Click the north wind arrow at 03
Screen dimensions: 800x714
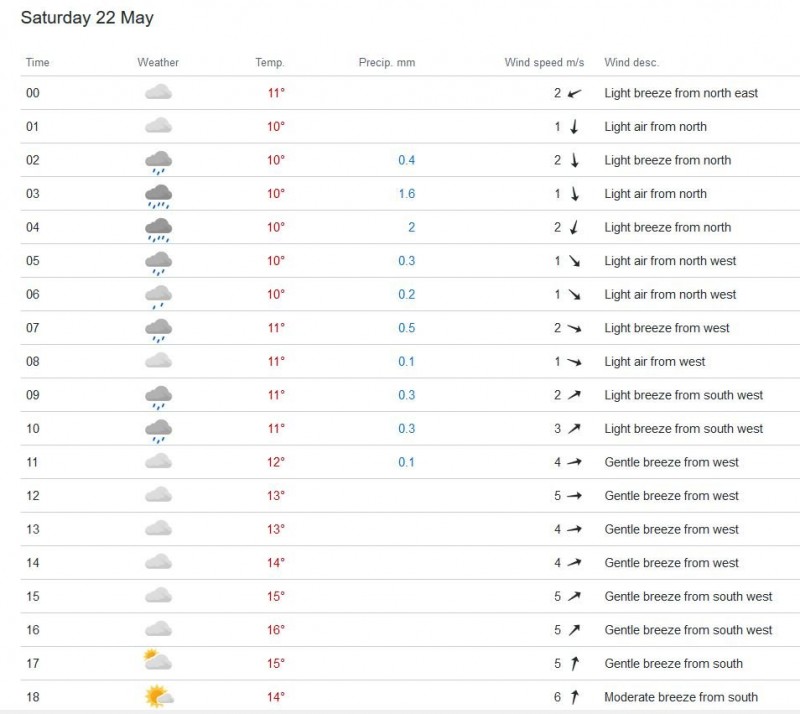(574, 194)
